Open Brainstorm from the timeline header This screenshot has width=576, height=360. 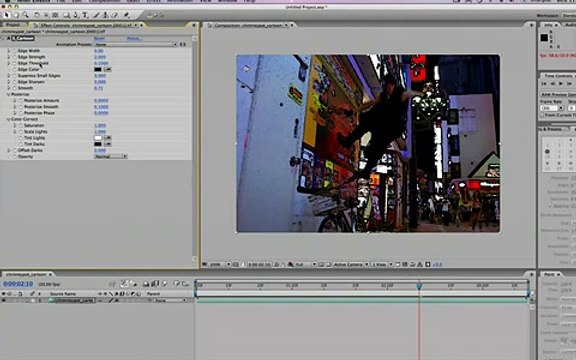click(x=176, y=284)
